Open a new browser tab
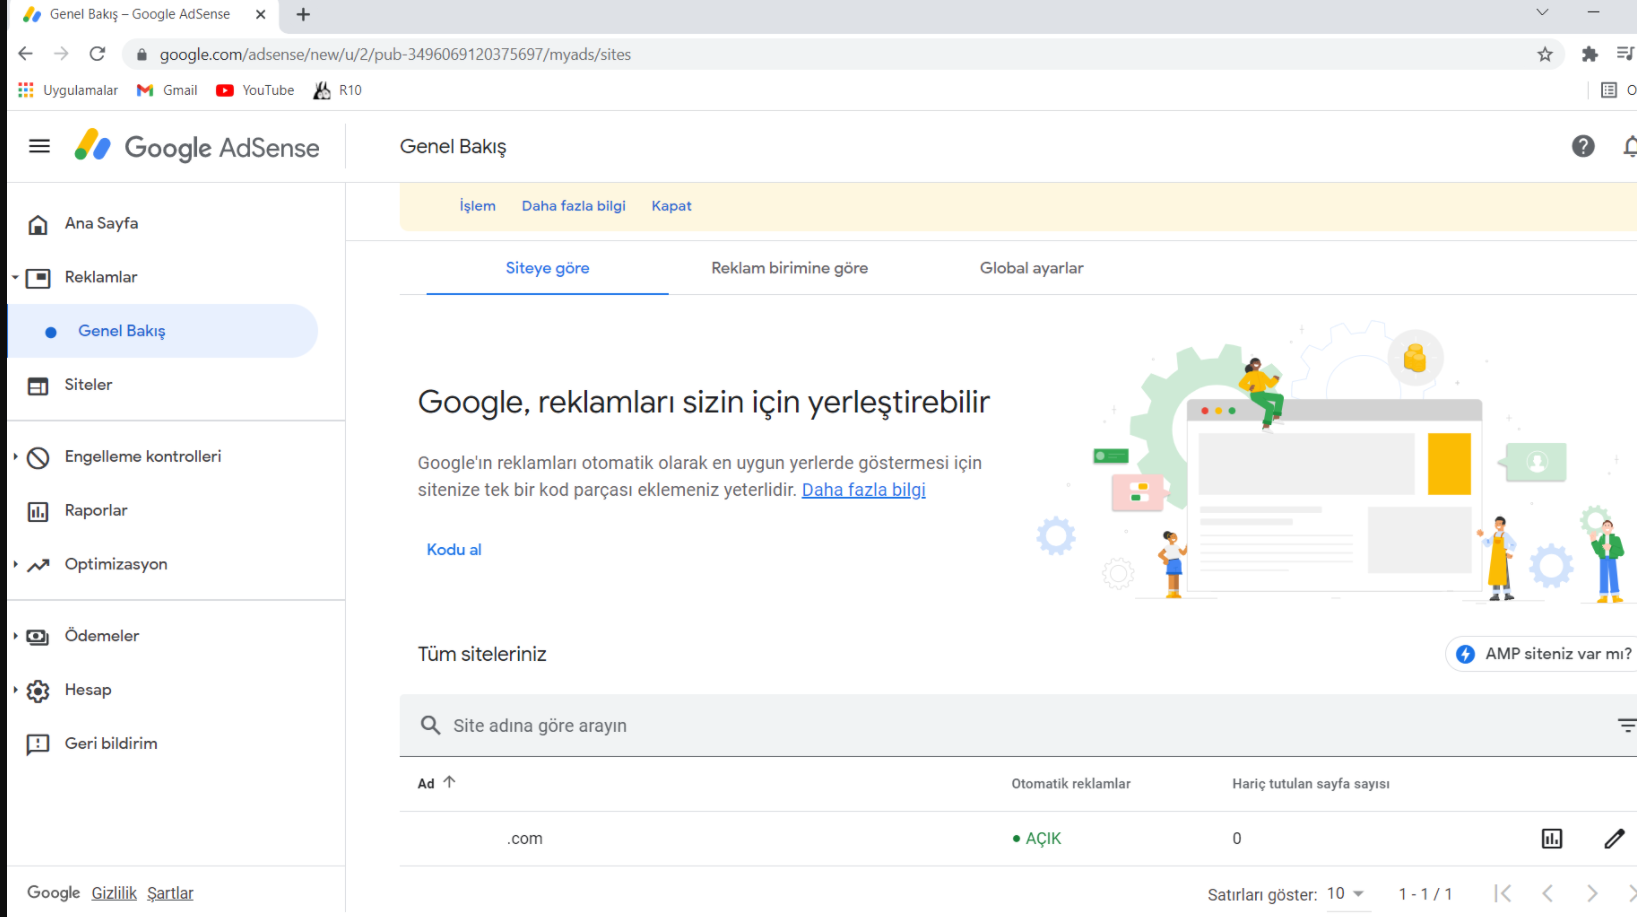Screen dimensions: 1637x917 (303, 14)
